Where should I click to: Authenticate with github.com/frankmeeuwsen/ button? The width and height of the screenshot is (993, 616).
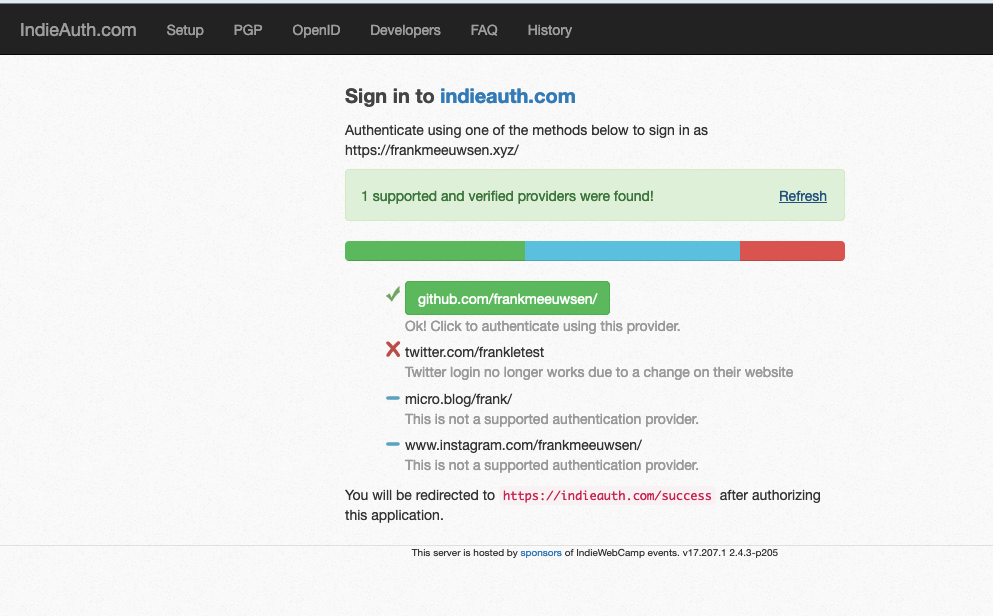(x=507, y=298)
